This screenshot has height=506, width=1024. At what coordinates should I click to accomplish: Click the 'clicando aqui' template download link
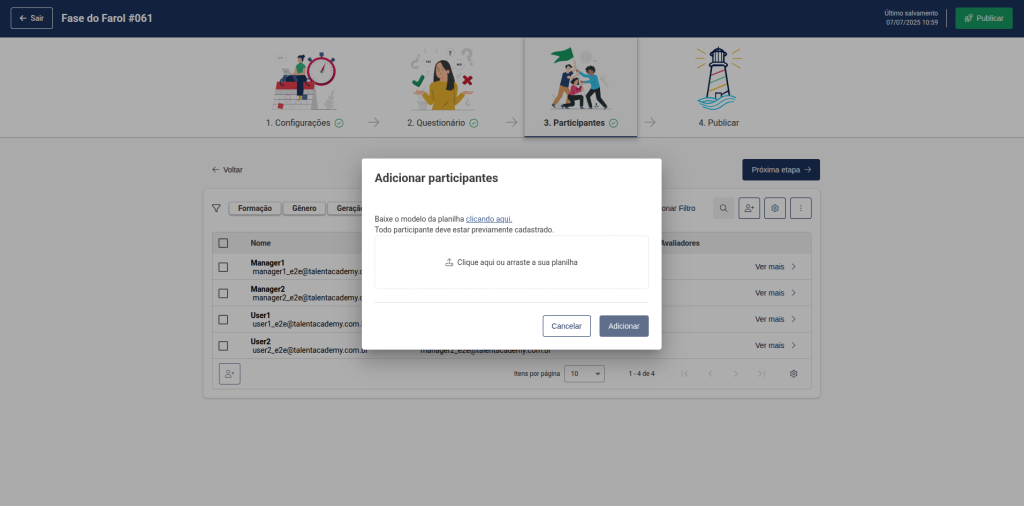coord(489,218)
